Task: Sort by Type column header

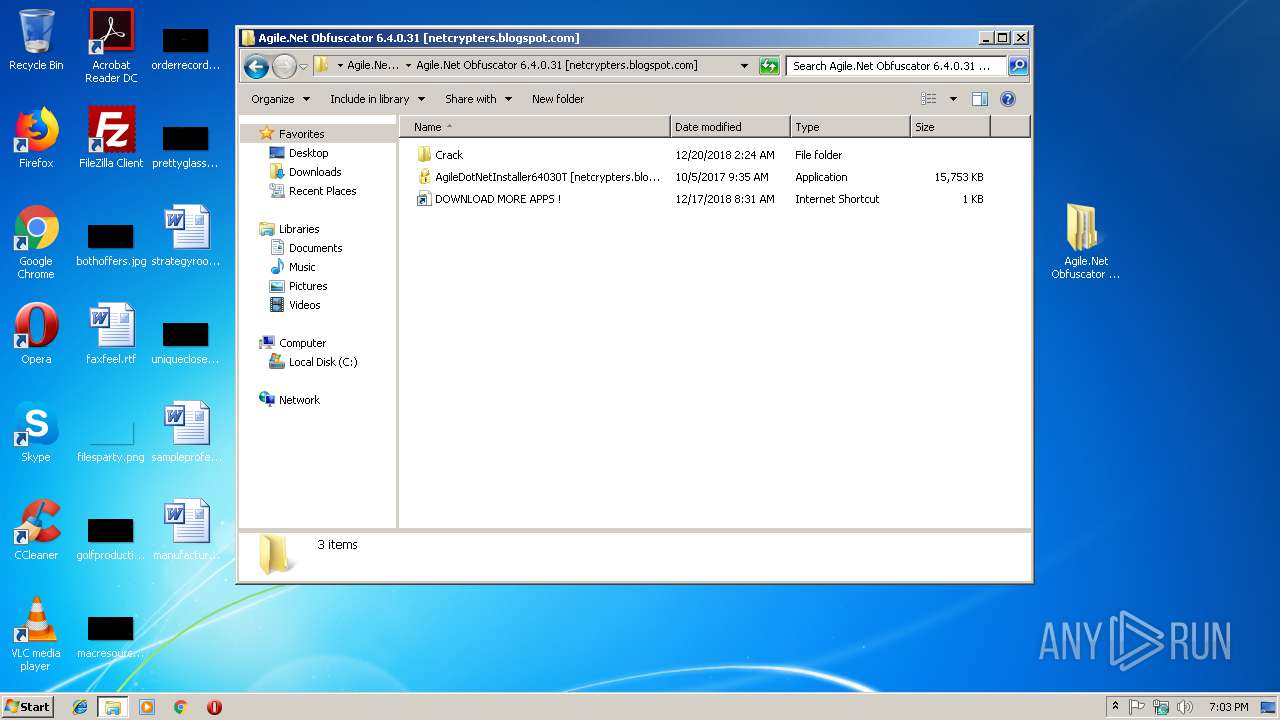Action: pyautogui.click(x=850, y=127)
